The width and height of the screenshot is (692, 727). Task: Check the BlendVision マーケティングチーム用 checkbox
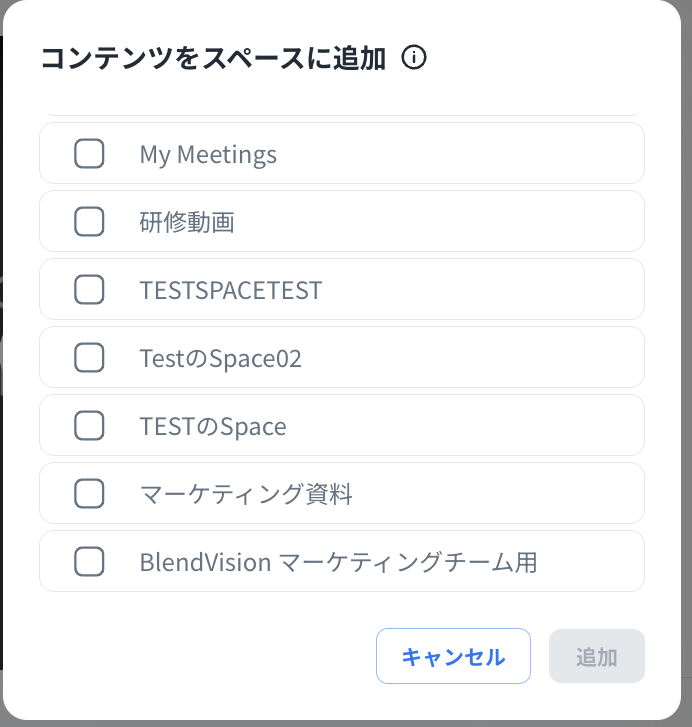(x=89, y=562)
